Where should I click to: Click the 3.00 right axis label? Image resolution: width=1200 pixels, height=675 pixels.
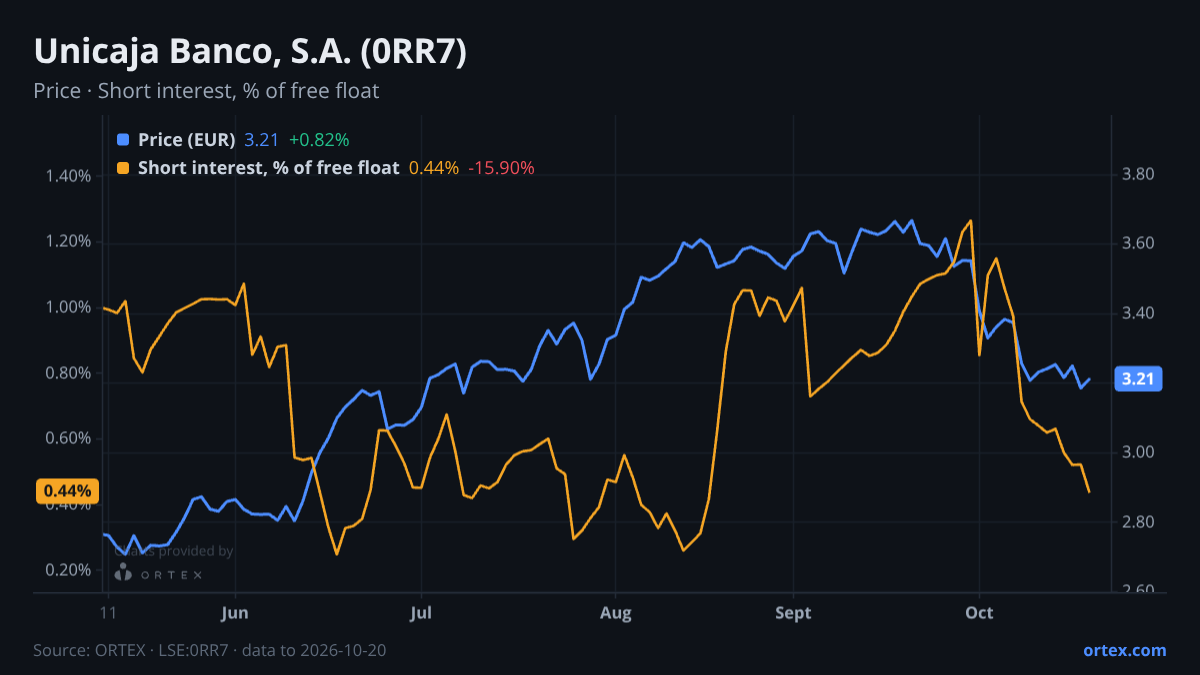tap(1139, 453)
